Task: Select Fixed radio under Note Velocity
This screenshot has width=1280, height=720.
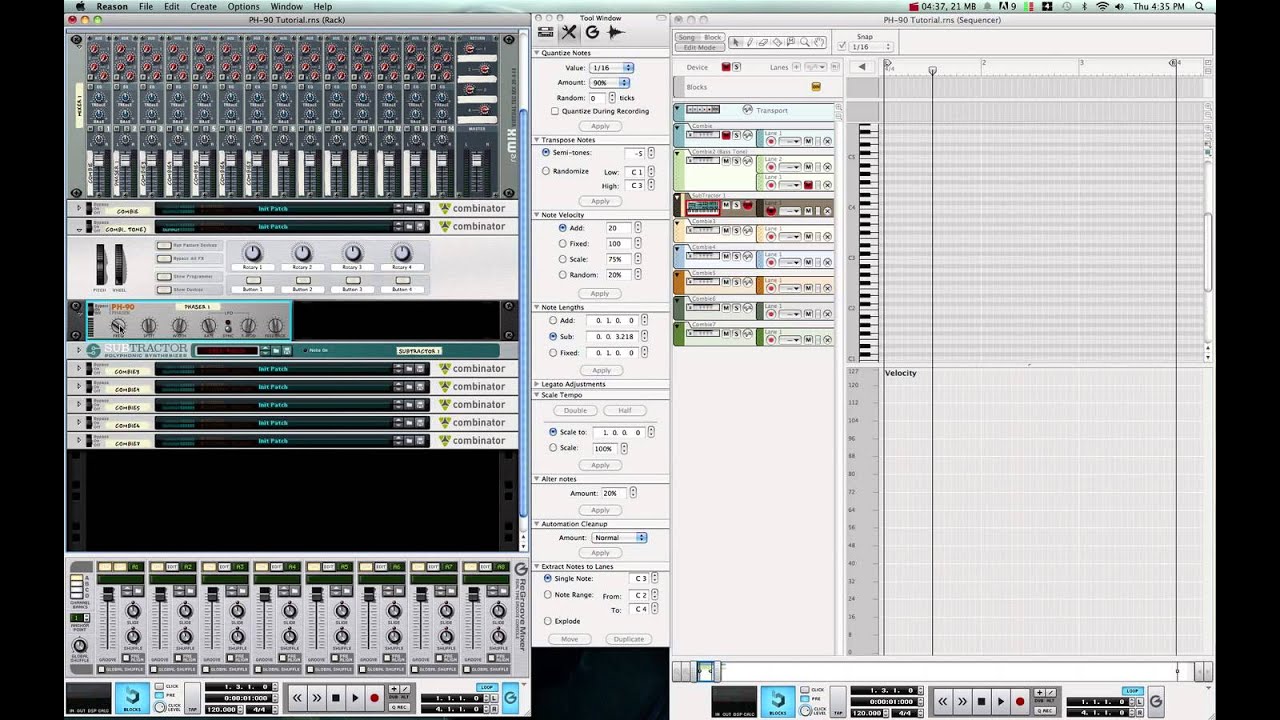Action: coord(563,243)
